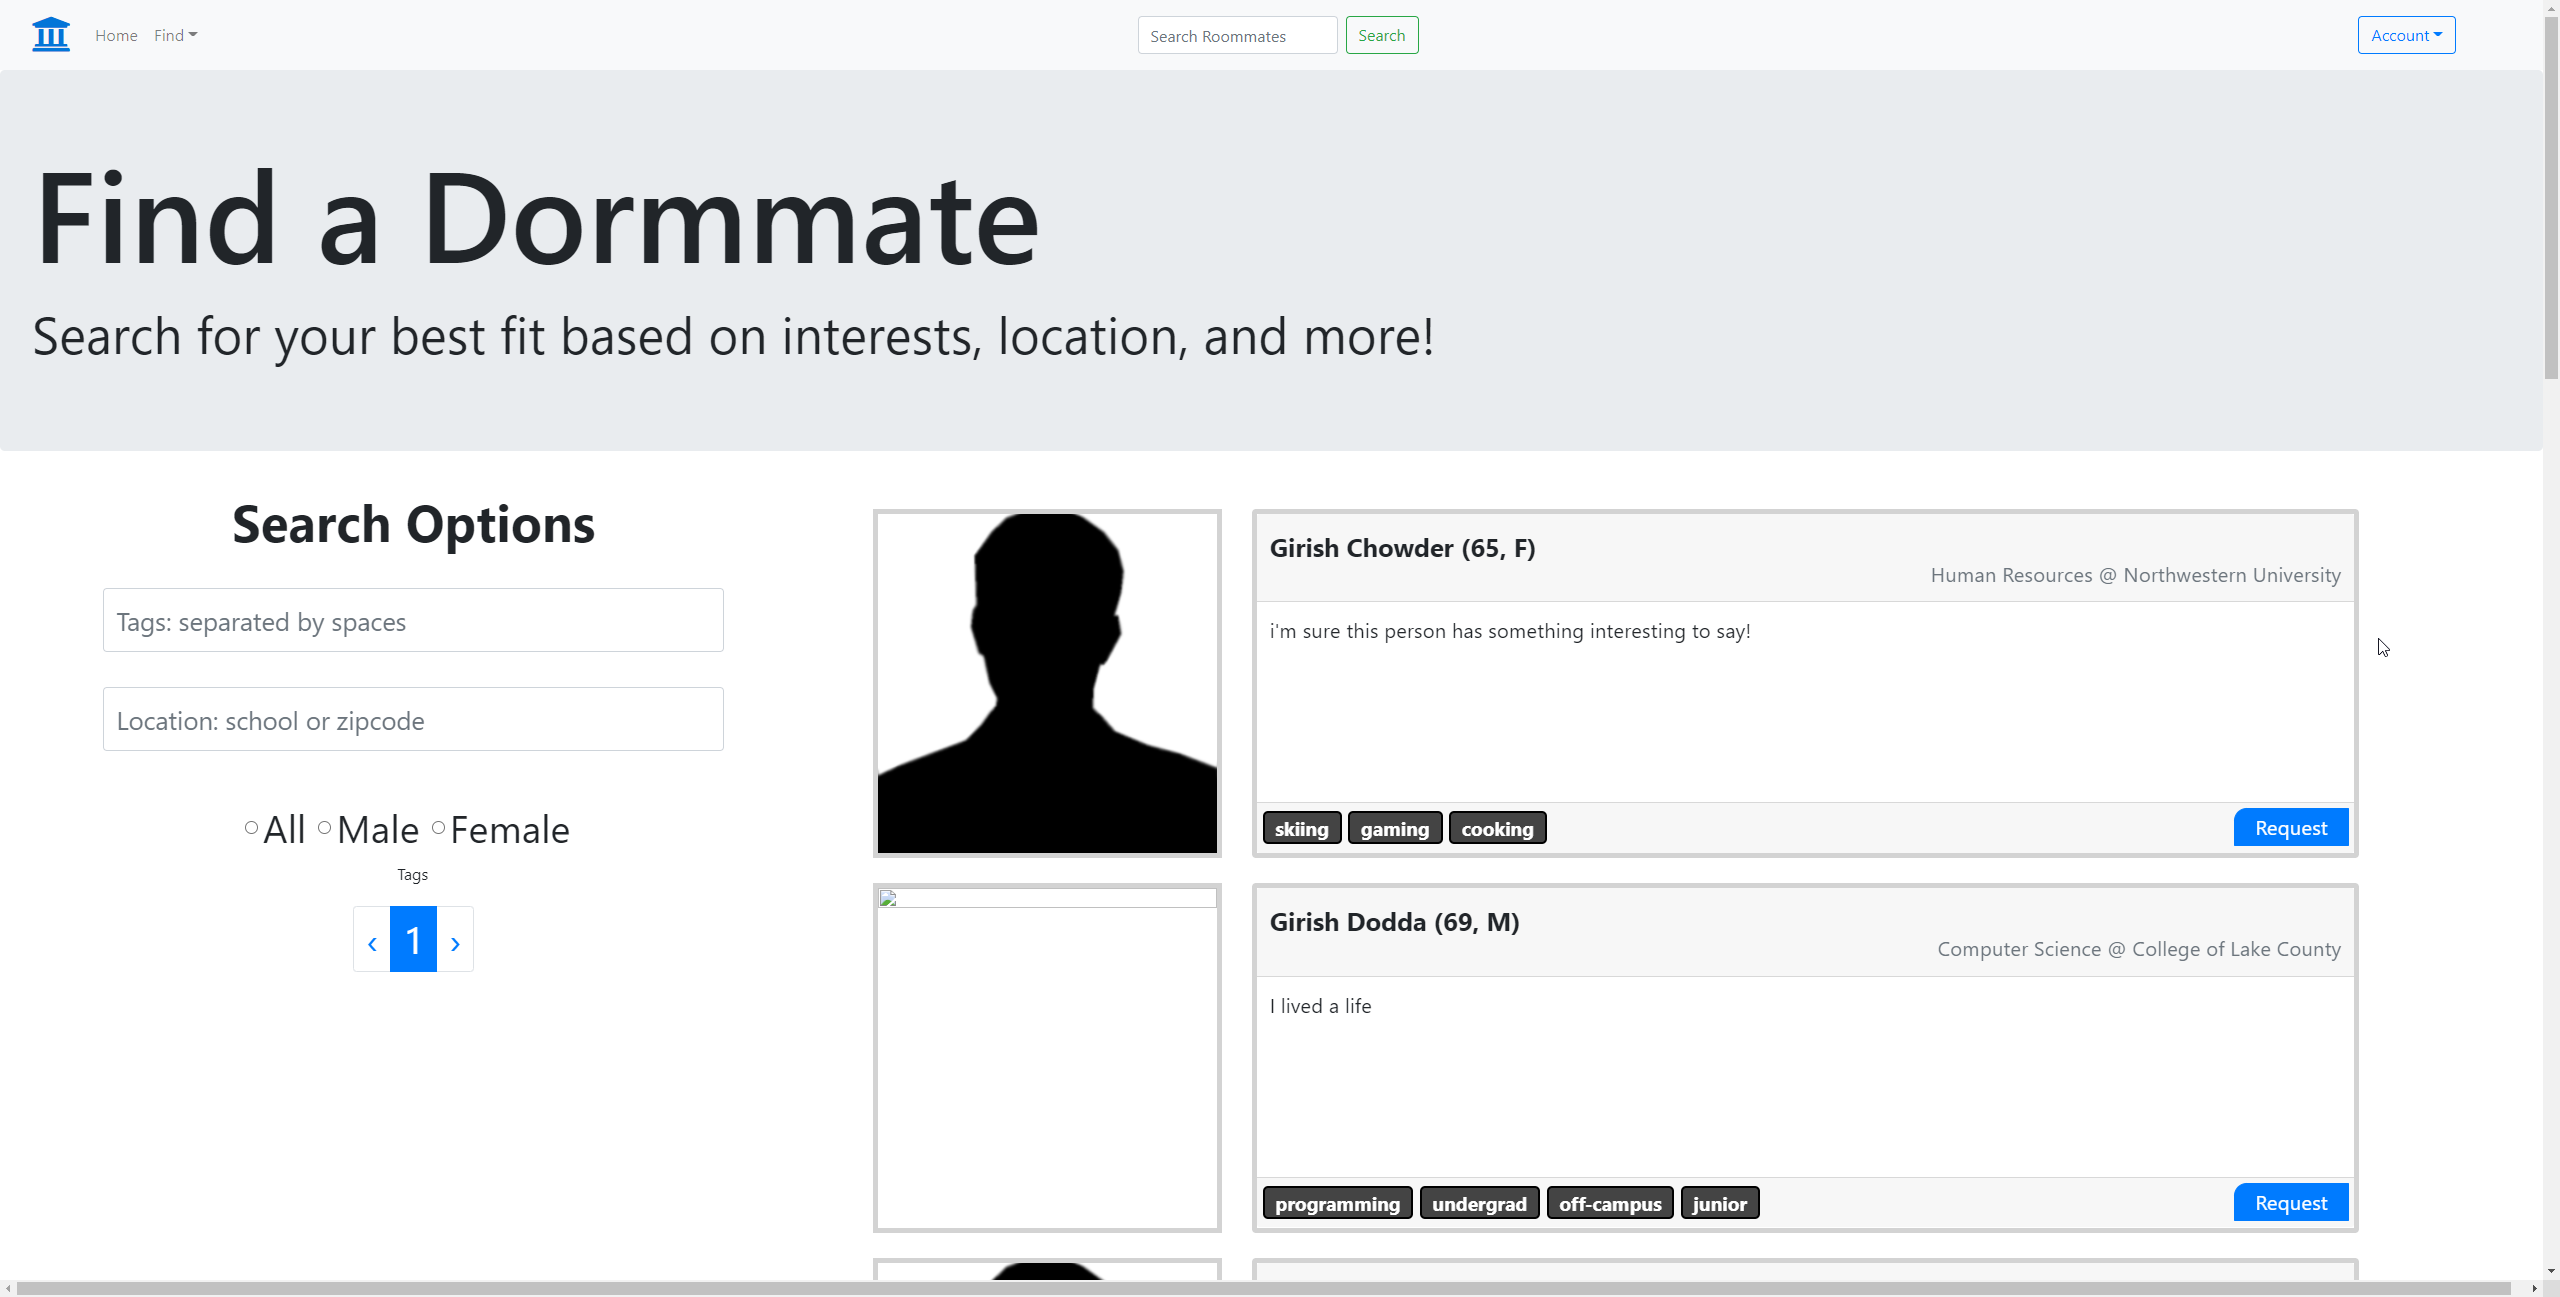
Task: Focus the Location school or zipcode field
Action: [413, 720]
